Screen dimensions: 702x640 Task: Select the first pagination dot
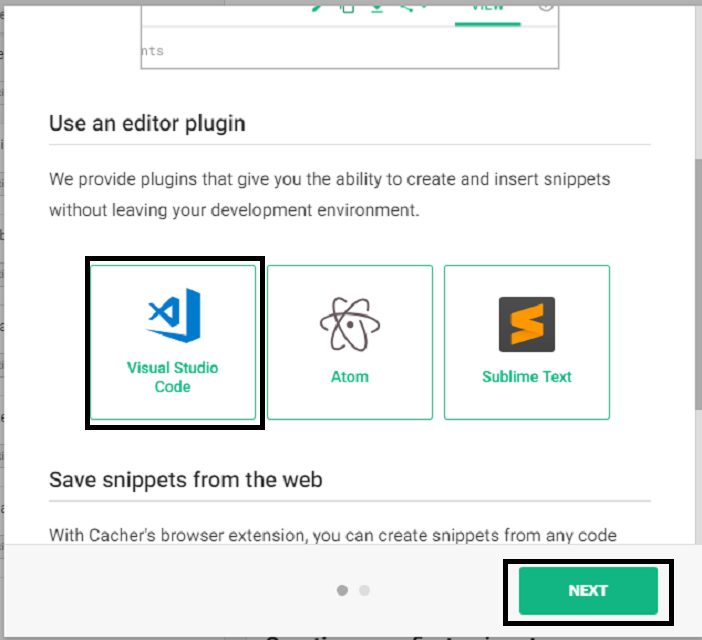pos(342,590)
